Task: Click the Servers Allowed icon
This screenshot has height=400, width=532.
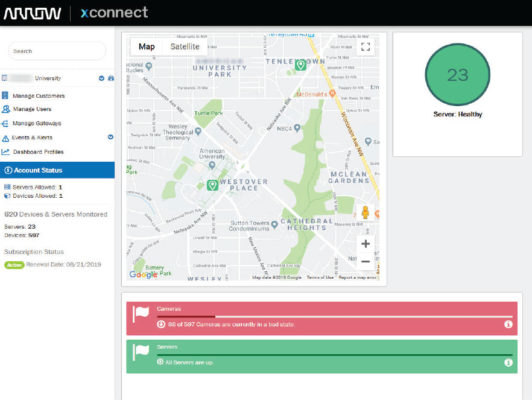Action: tap(7, 187)
